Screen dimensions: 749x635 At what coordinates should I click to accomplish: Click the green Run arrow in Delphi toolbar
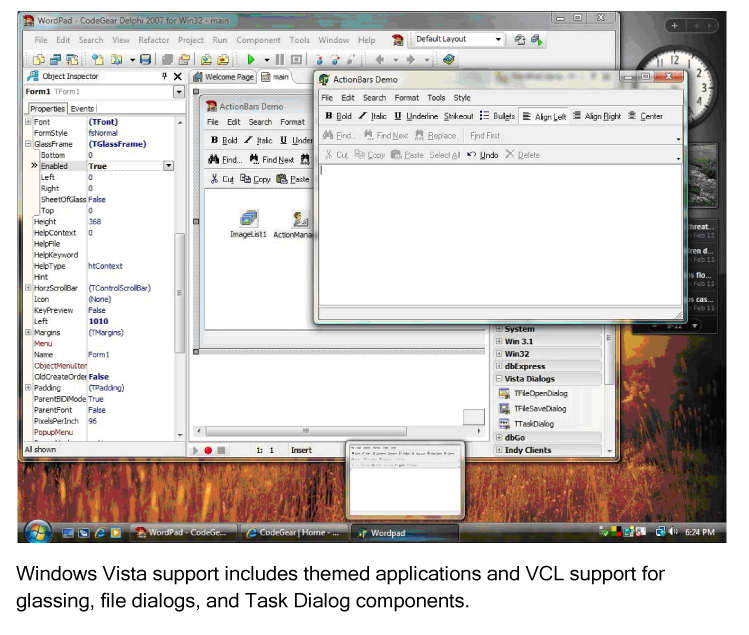click(x=250, y=59)
